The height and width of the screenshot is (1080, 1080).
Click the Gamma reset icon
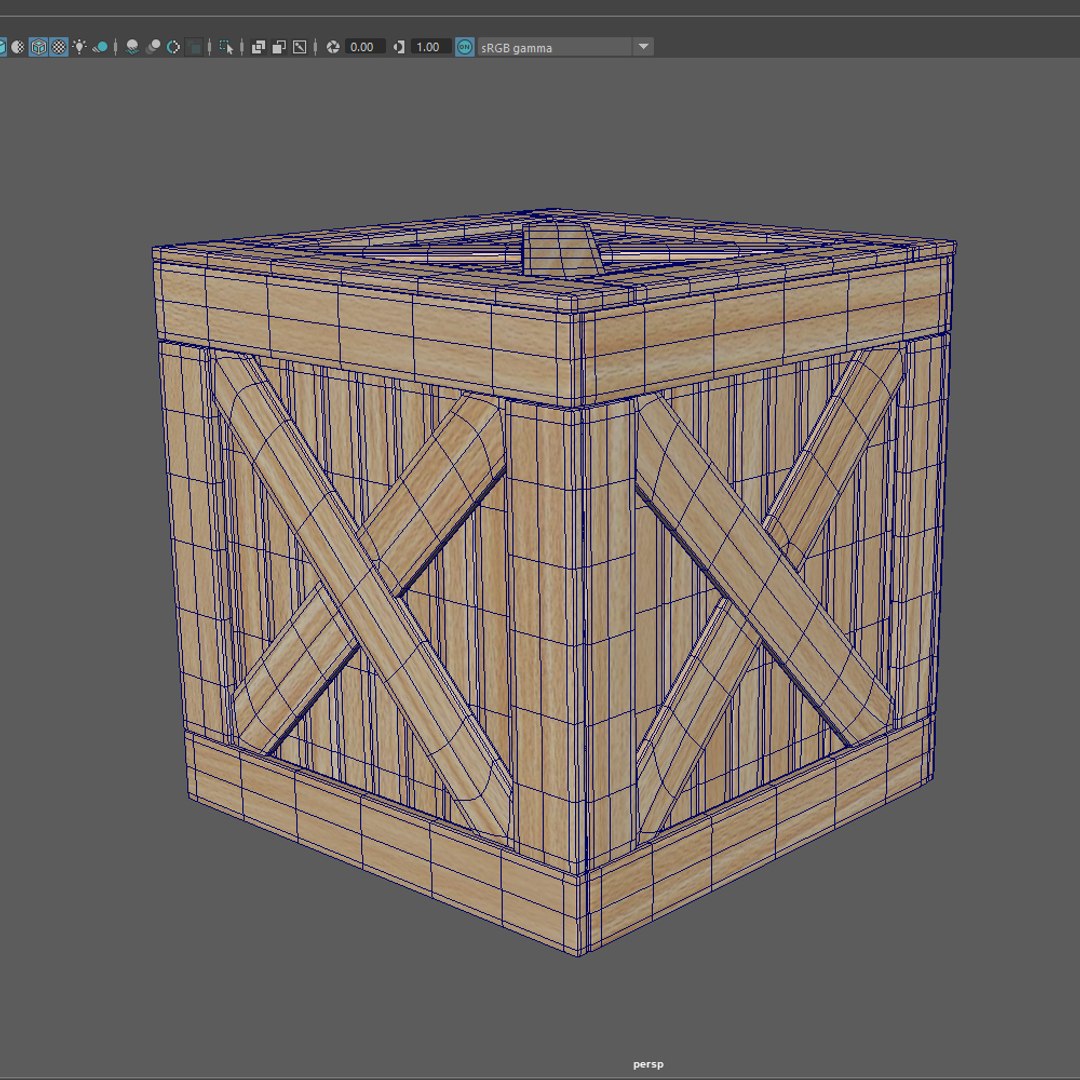399,47
